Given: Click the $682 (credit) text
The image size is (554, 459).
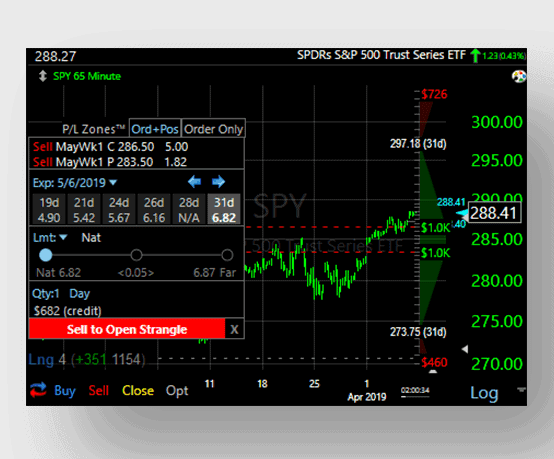Looking at the screenshot, I should tap(67, 311).
